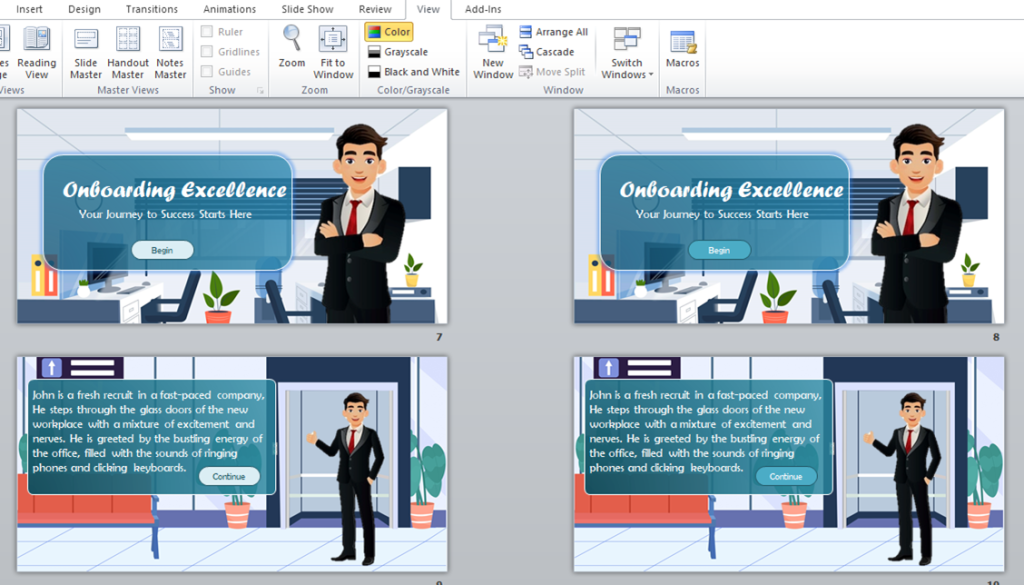Viewport: 1024px width, 585px height.
Task: Switch to the Slide Show tab
Action: click(x=307, y=9)
